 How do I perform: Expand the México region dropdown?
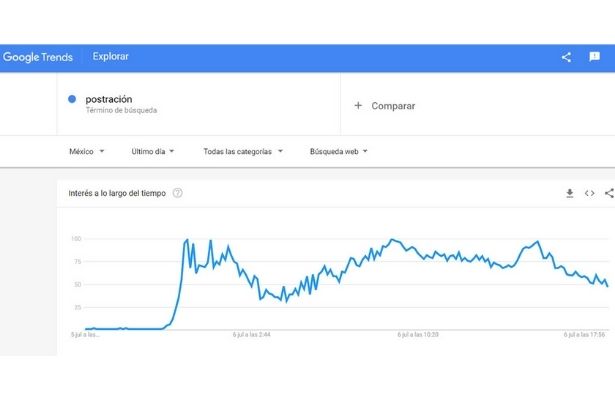(x=87, y=151)
